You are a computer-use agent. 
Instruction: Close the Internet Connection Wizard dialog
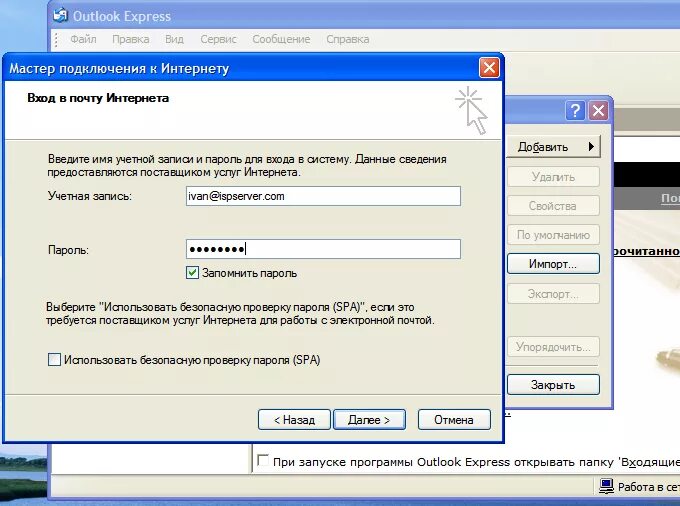pos(489,68)
